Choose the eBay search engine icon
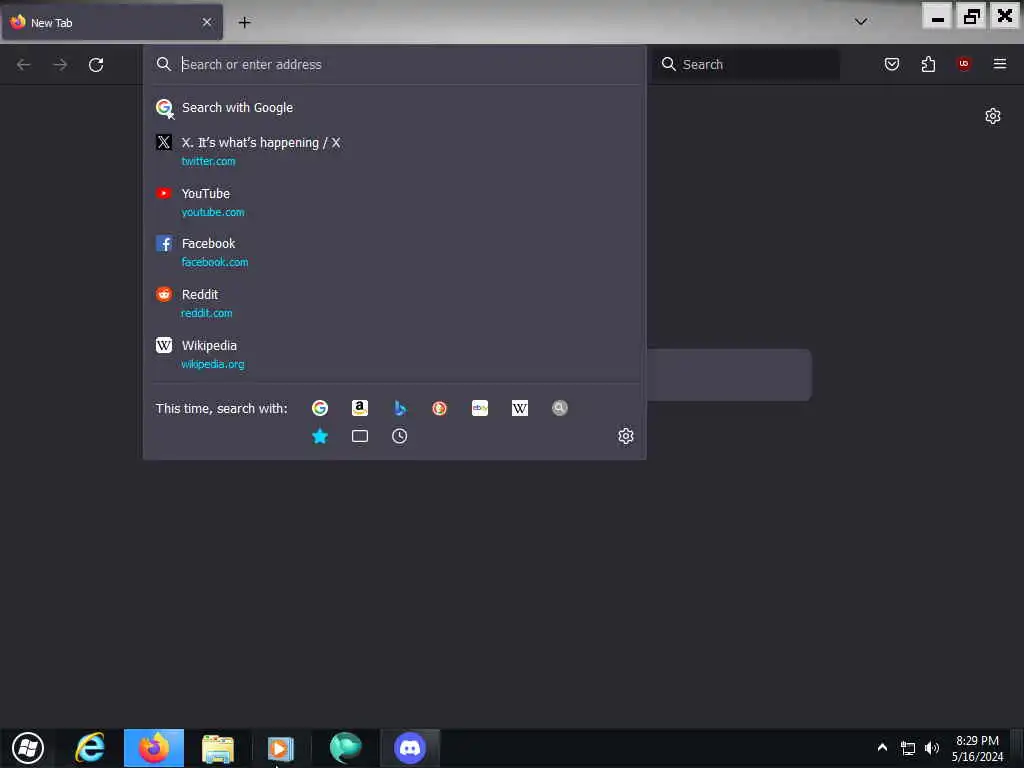This screenshot has height=768, width=1024. pos(480,408)
